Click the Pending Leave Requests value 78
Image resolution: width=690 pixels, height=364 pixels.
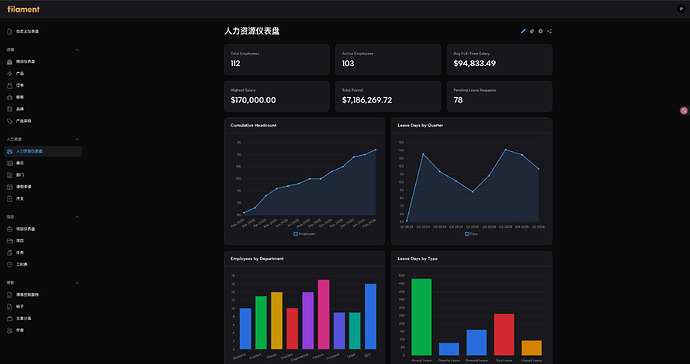point(458,100)
